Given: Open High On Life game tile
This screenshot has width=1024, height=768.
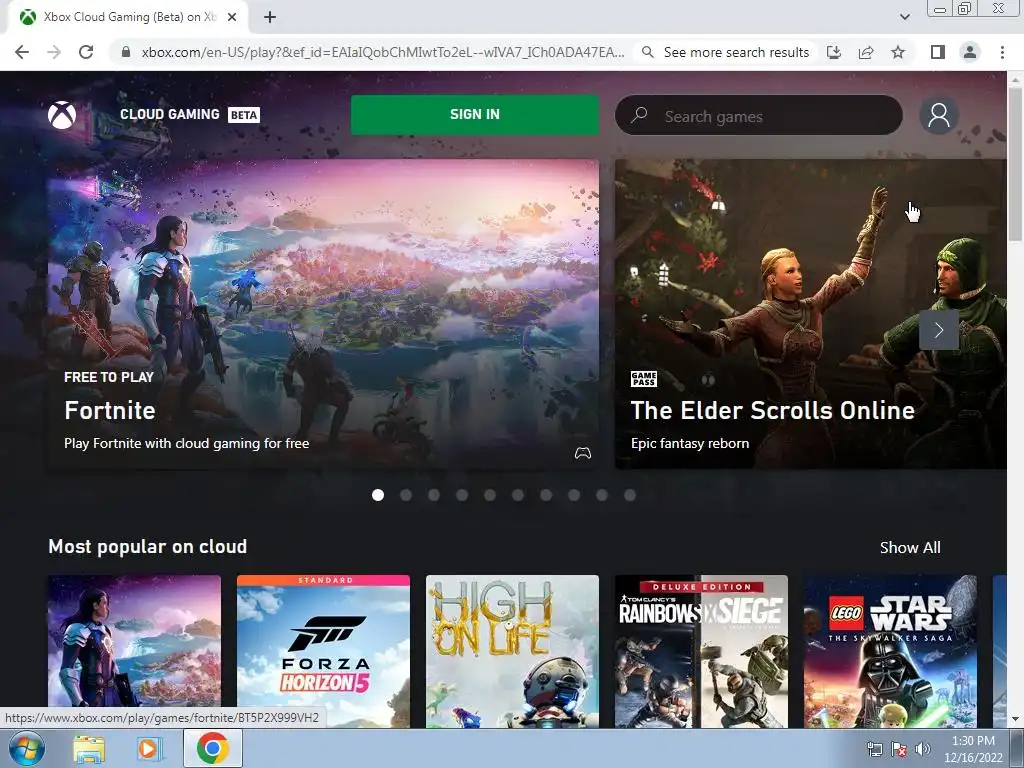Looking at the screenshot, I should 512,651.
